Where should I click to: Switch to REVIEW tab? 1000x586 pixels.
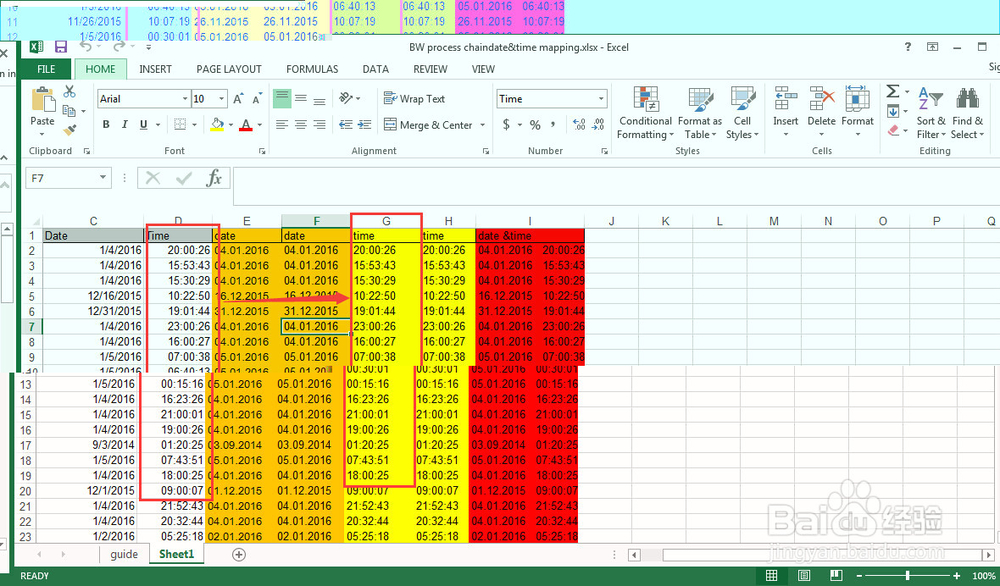430,69
